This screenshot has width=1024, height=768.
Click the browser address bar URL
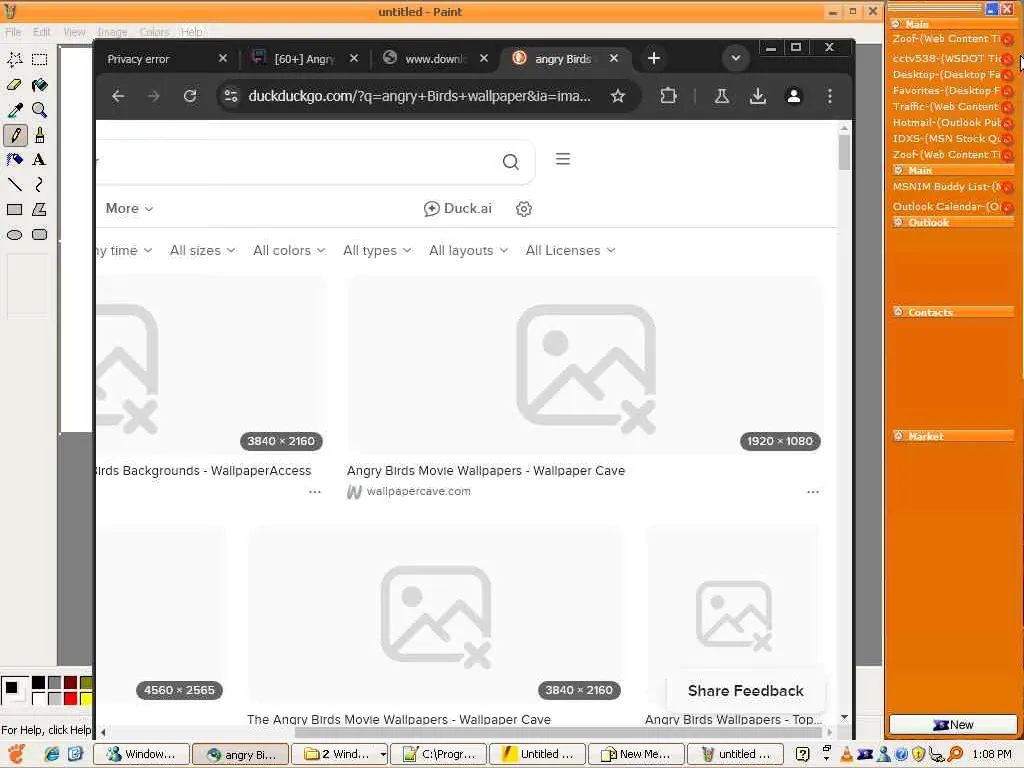coord(419,96)
